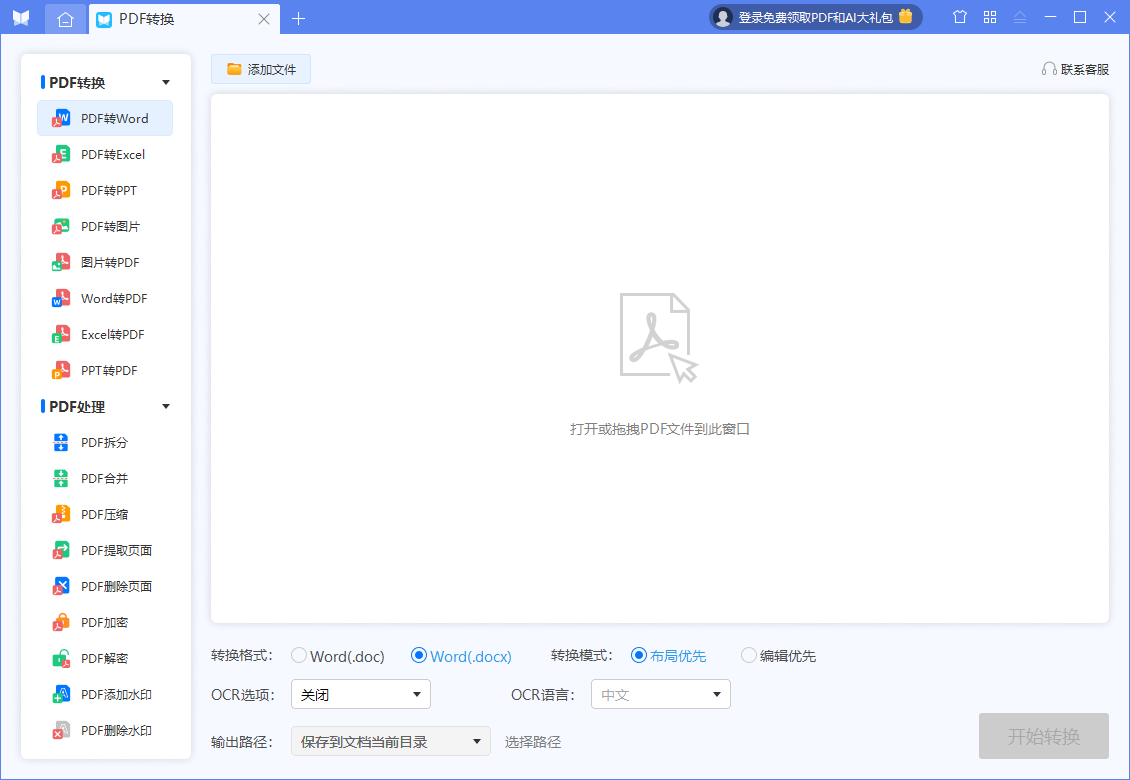Click the PDF转Word sidebar icon
Viewport: 1130px width, 780px height.
(x=61, y=118)
